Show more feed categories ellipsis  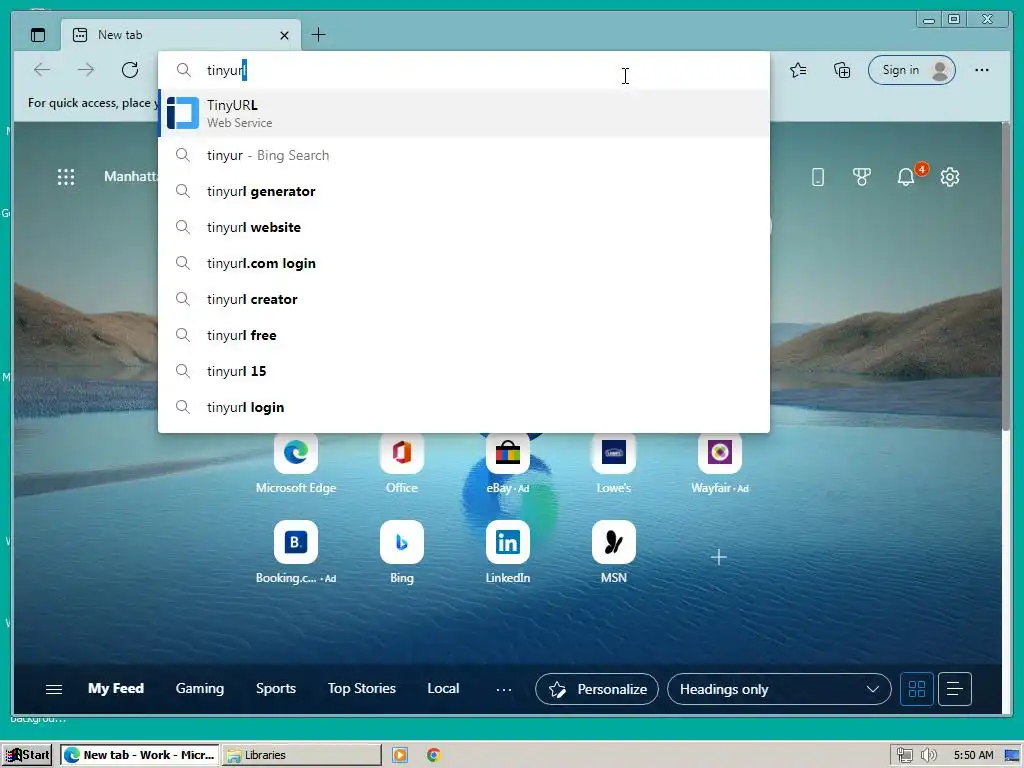504,689
